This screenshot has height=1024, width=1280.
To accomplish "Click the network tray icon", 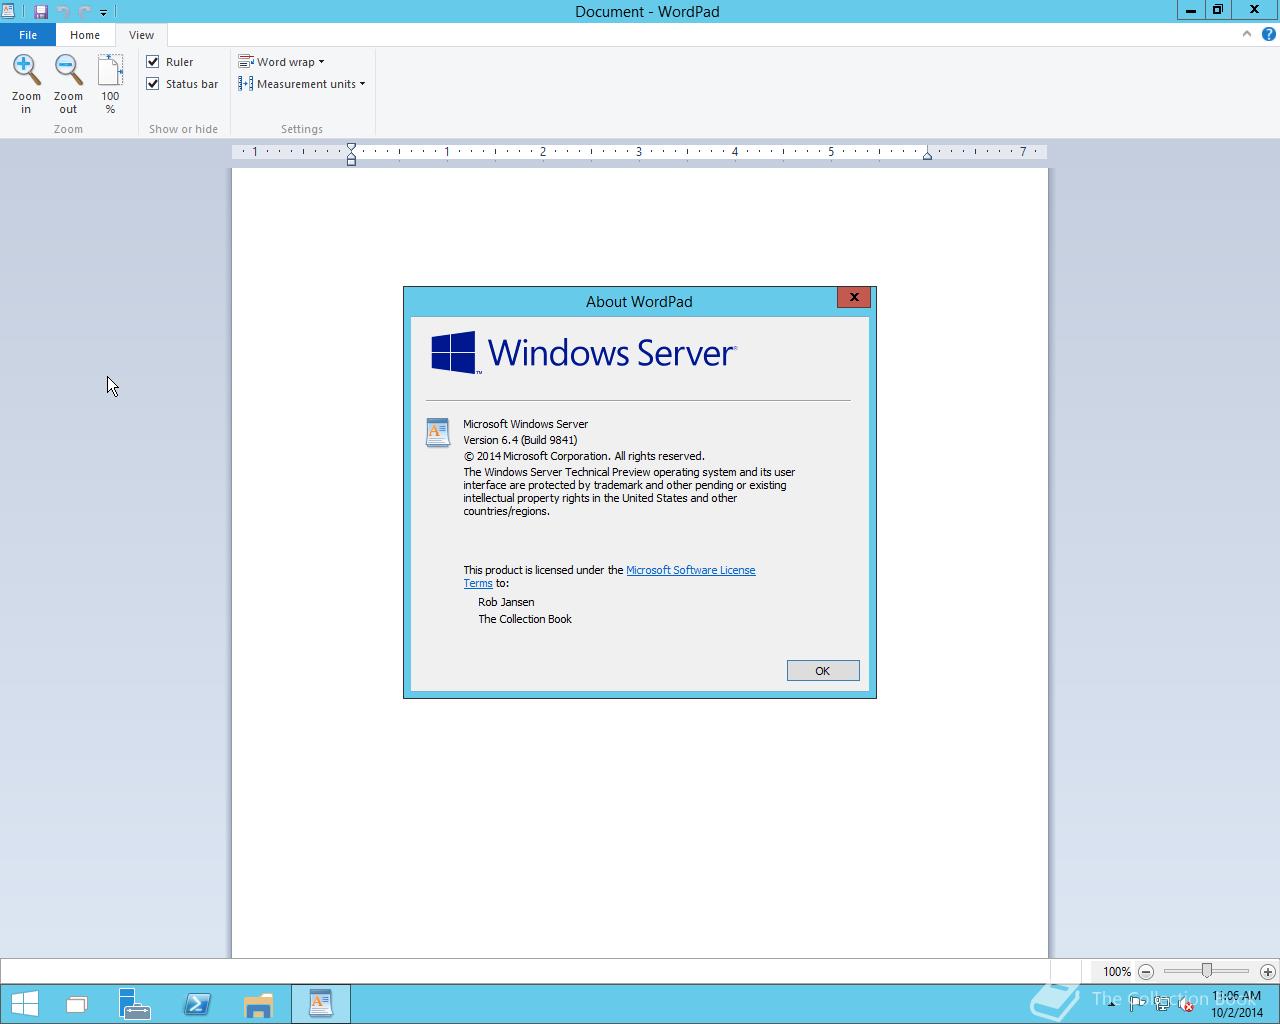I will 1162,1004.
